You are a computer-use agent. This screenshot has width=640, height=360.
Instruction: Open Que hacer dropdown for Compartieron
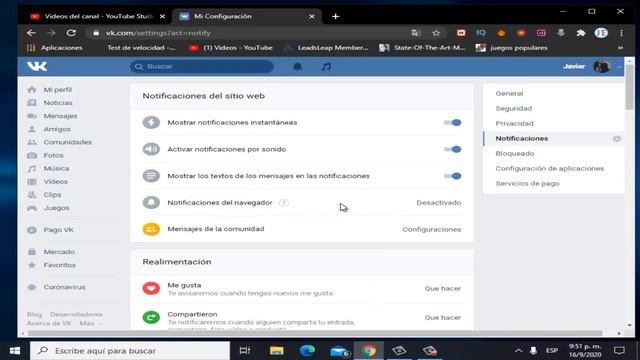point(442,317)
